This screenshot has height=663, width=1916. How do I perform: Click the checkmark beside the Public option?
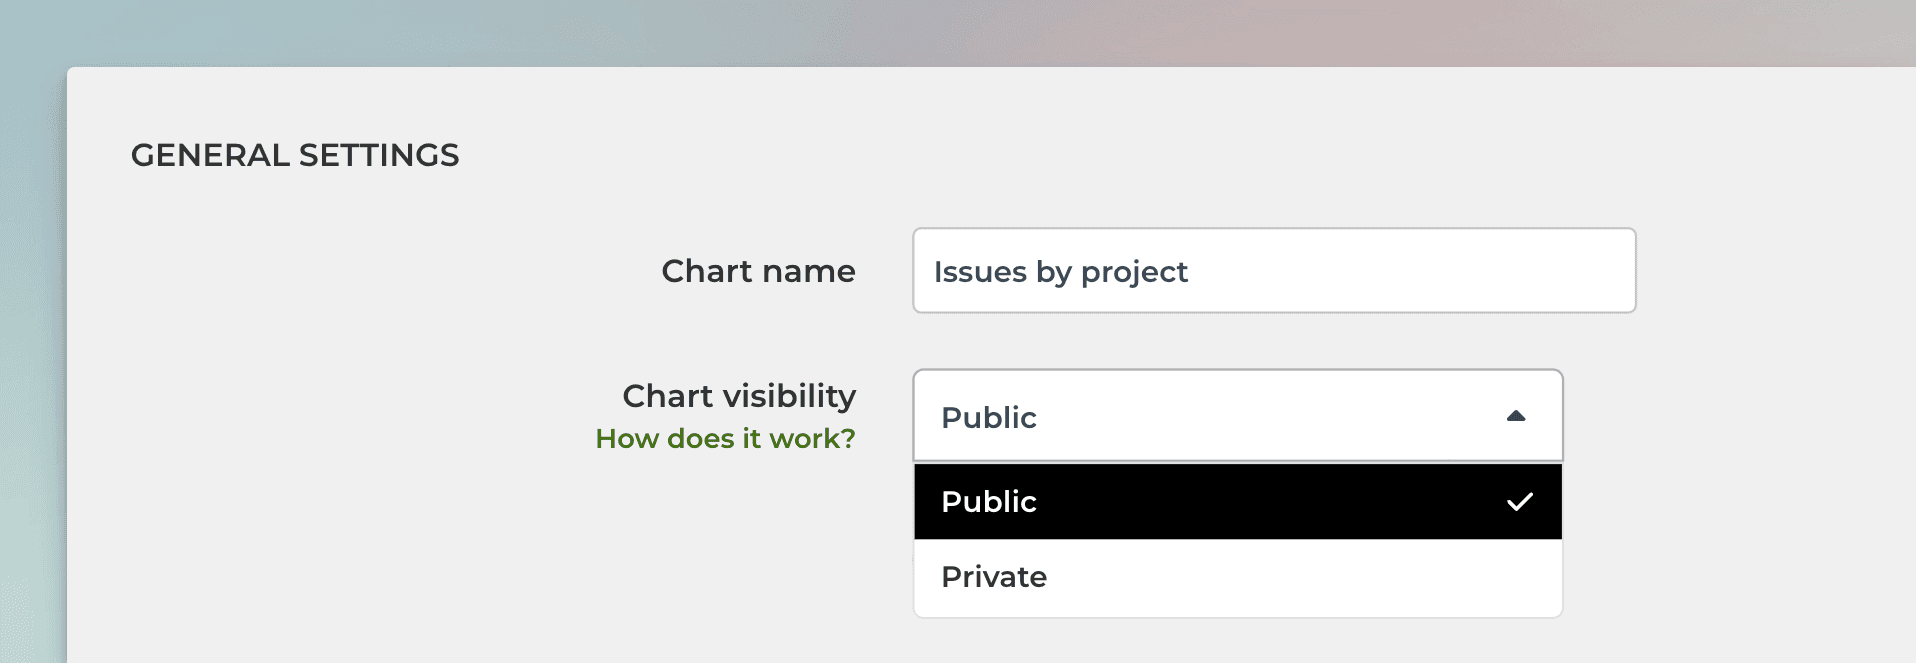[x=1519, y=502]
